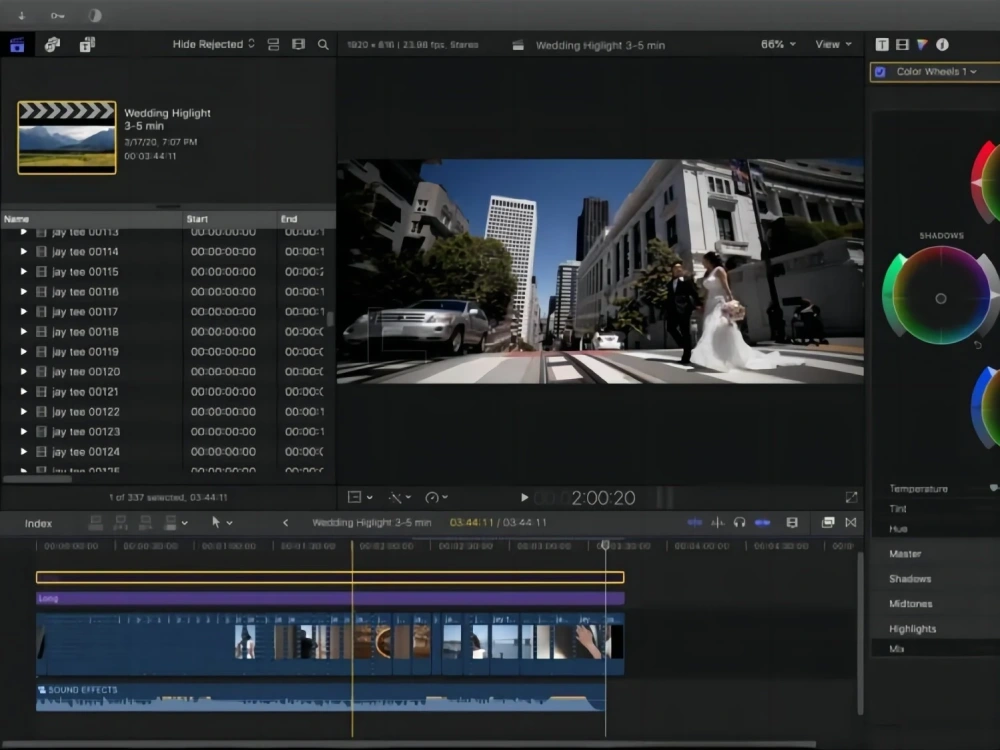Open the keyword editor key icon
1000x750 pixels.
point(57,15)
